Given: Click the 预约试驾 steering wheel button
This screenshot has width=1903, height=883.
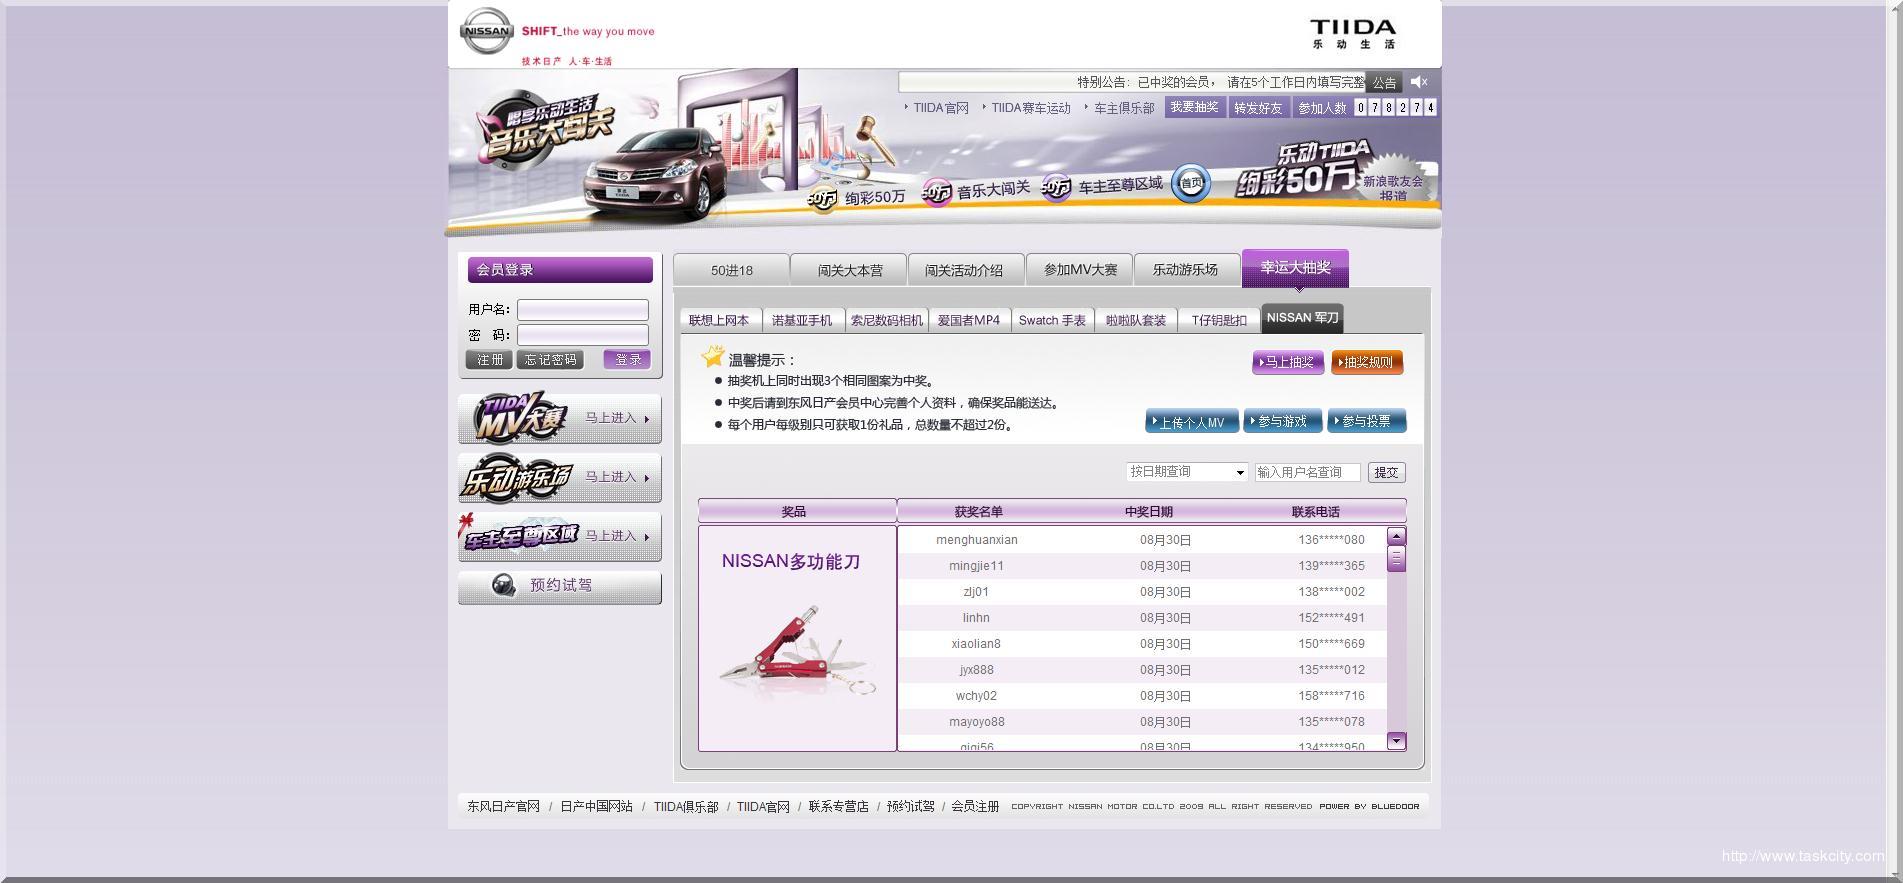Looking at the screenshot, I should [560, 586].
